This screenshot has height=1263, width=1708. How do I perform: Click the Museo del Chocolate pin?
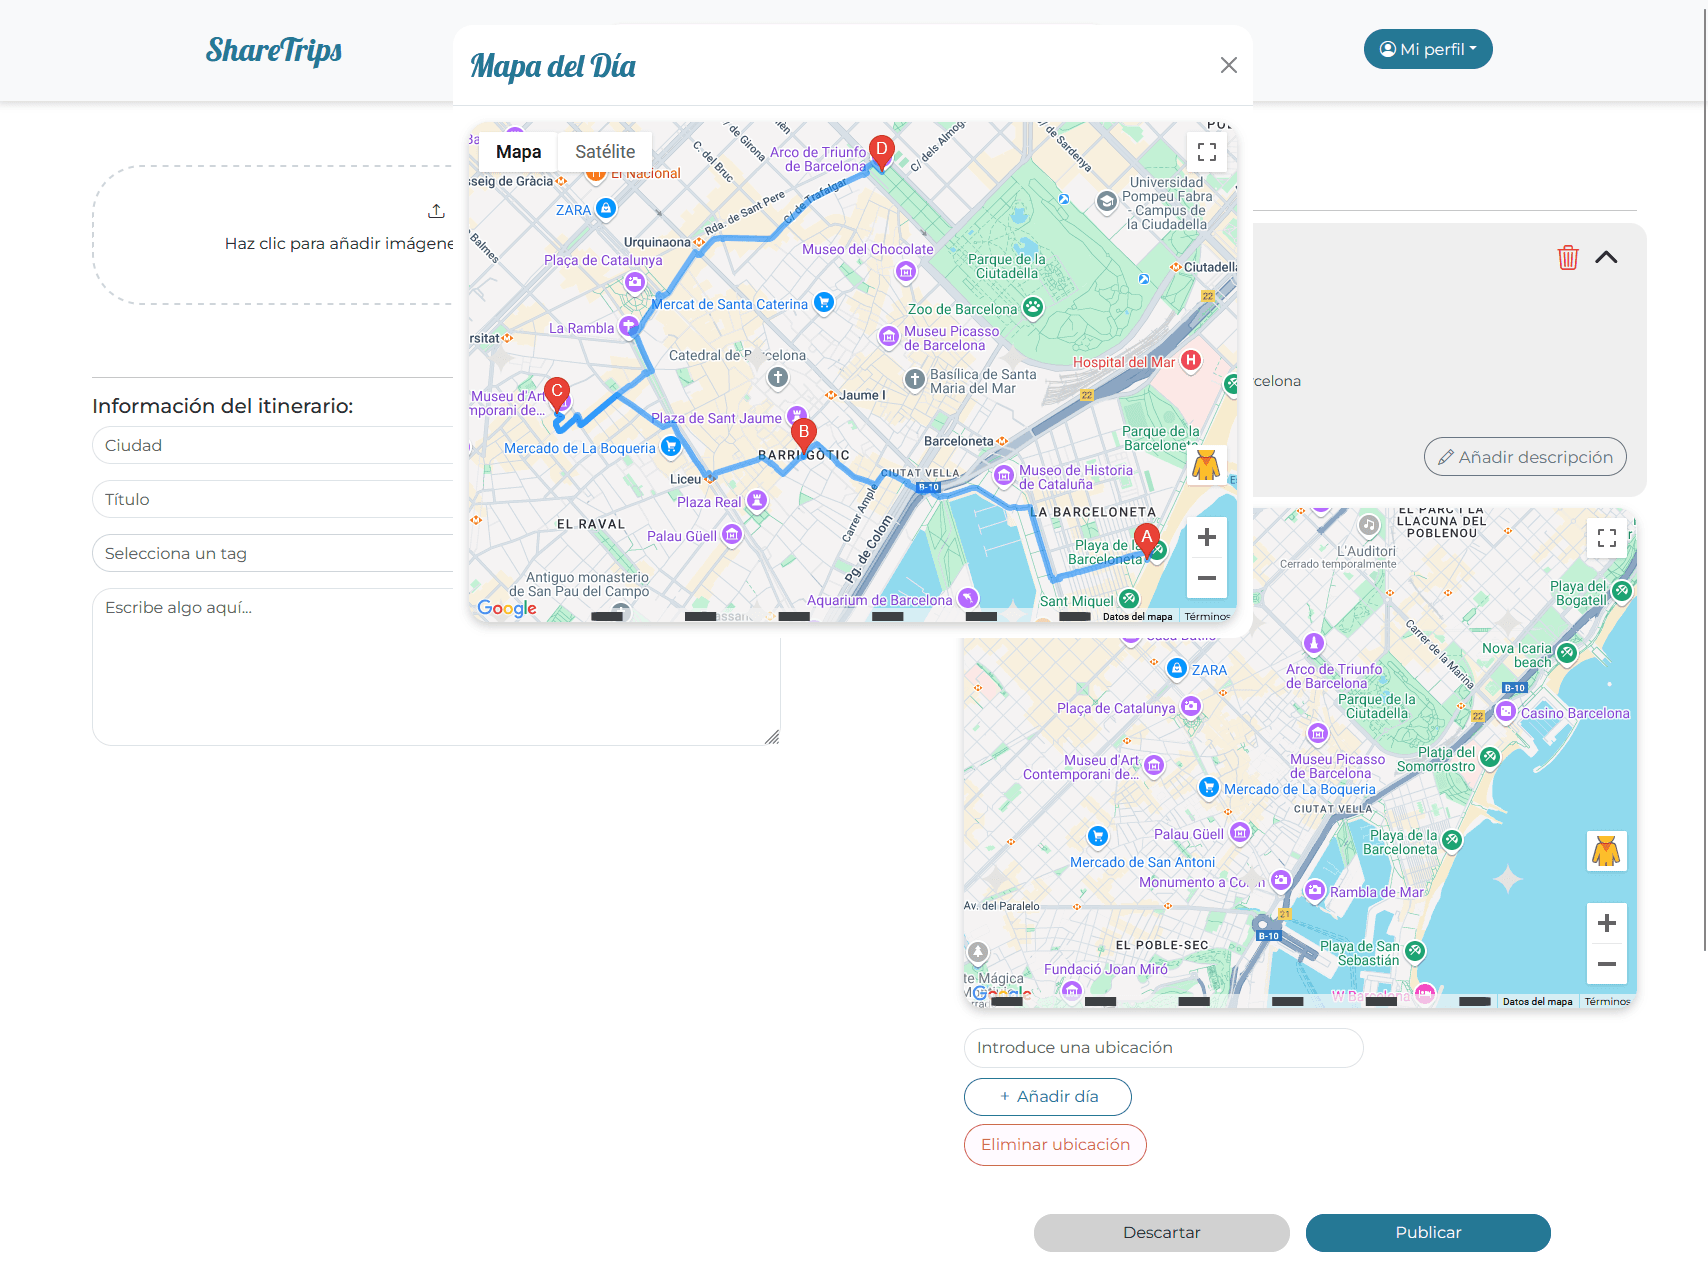point(906,271)
